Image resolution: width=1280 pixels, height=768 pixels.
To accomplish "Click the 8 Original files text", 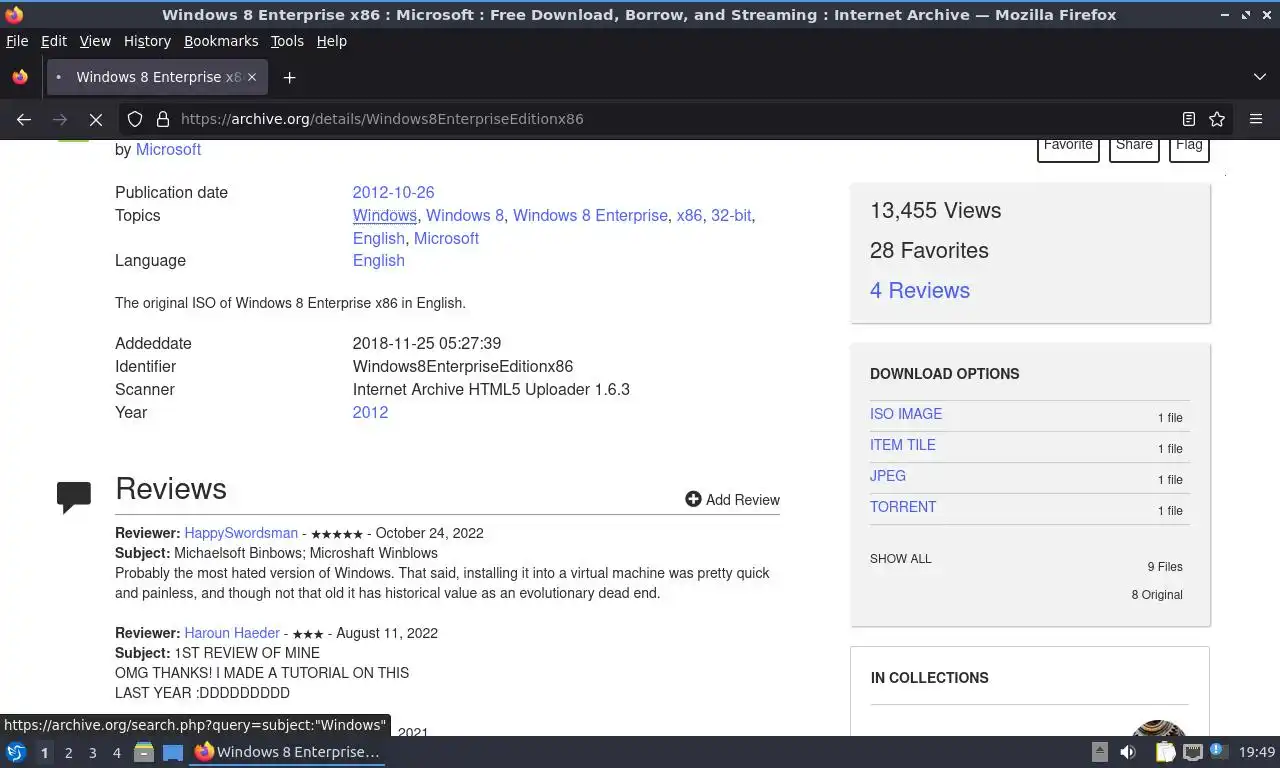I will point(1157,595).
